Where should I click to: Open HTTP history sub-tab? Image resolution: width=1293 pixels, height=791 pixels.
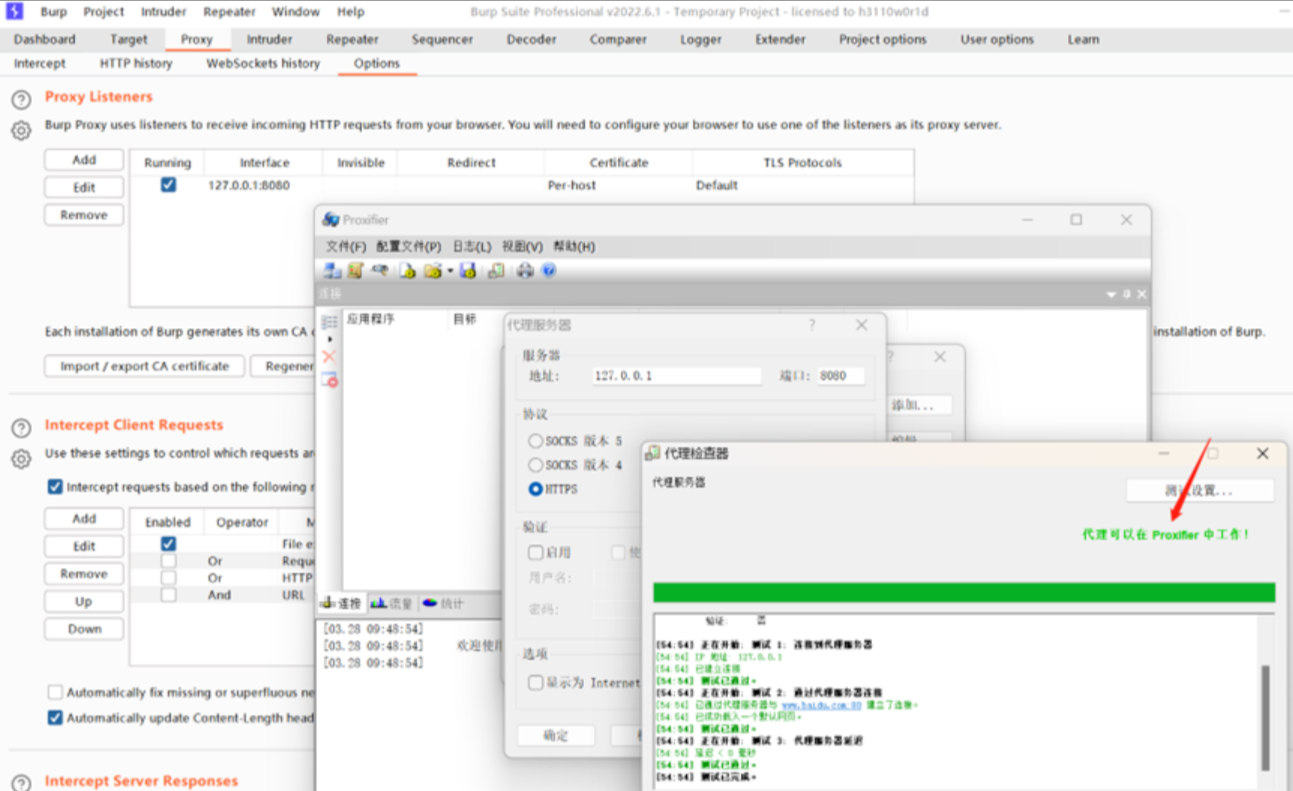coord(136,63)
